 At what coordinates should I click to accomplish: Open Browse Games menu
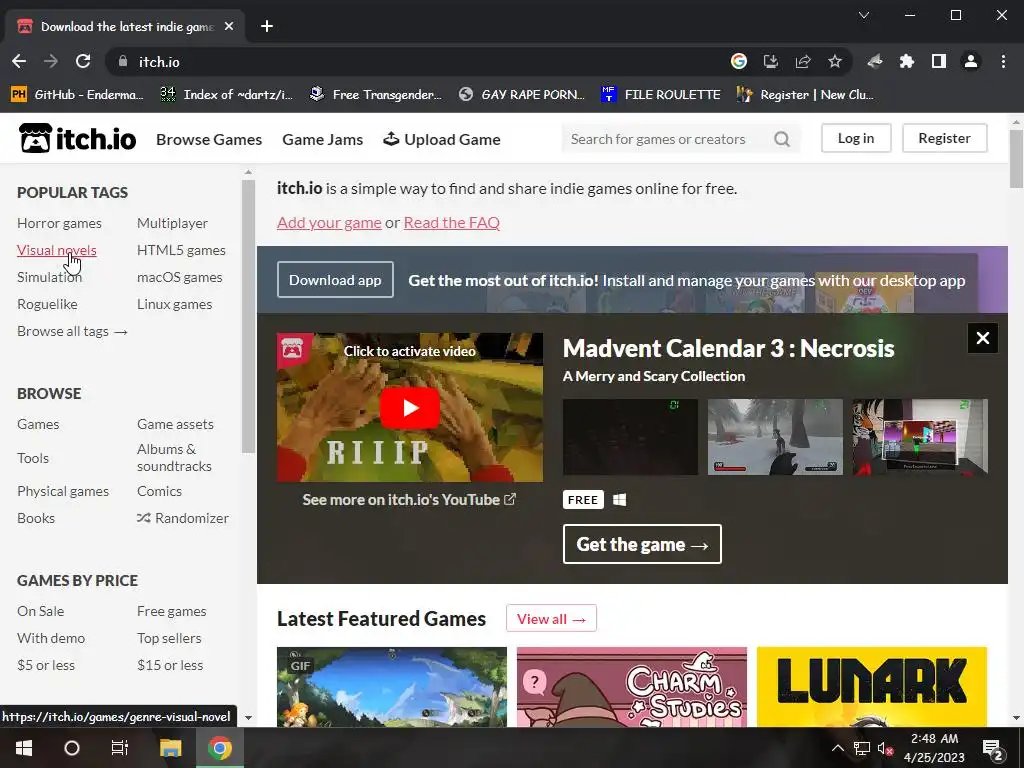point(209,139)
